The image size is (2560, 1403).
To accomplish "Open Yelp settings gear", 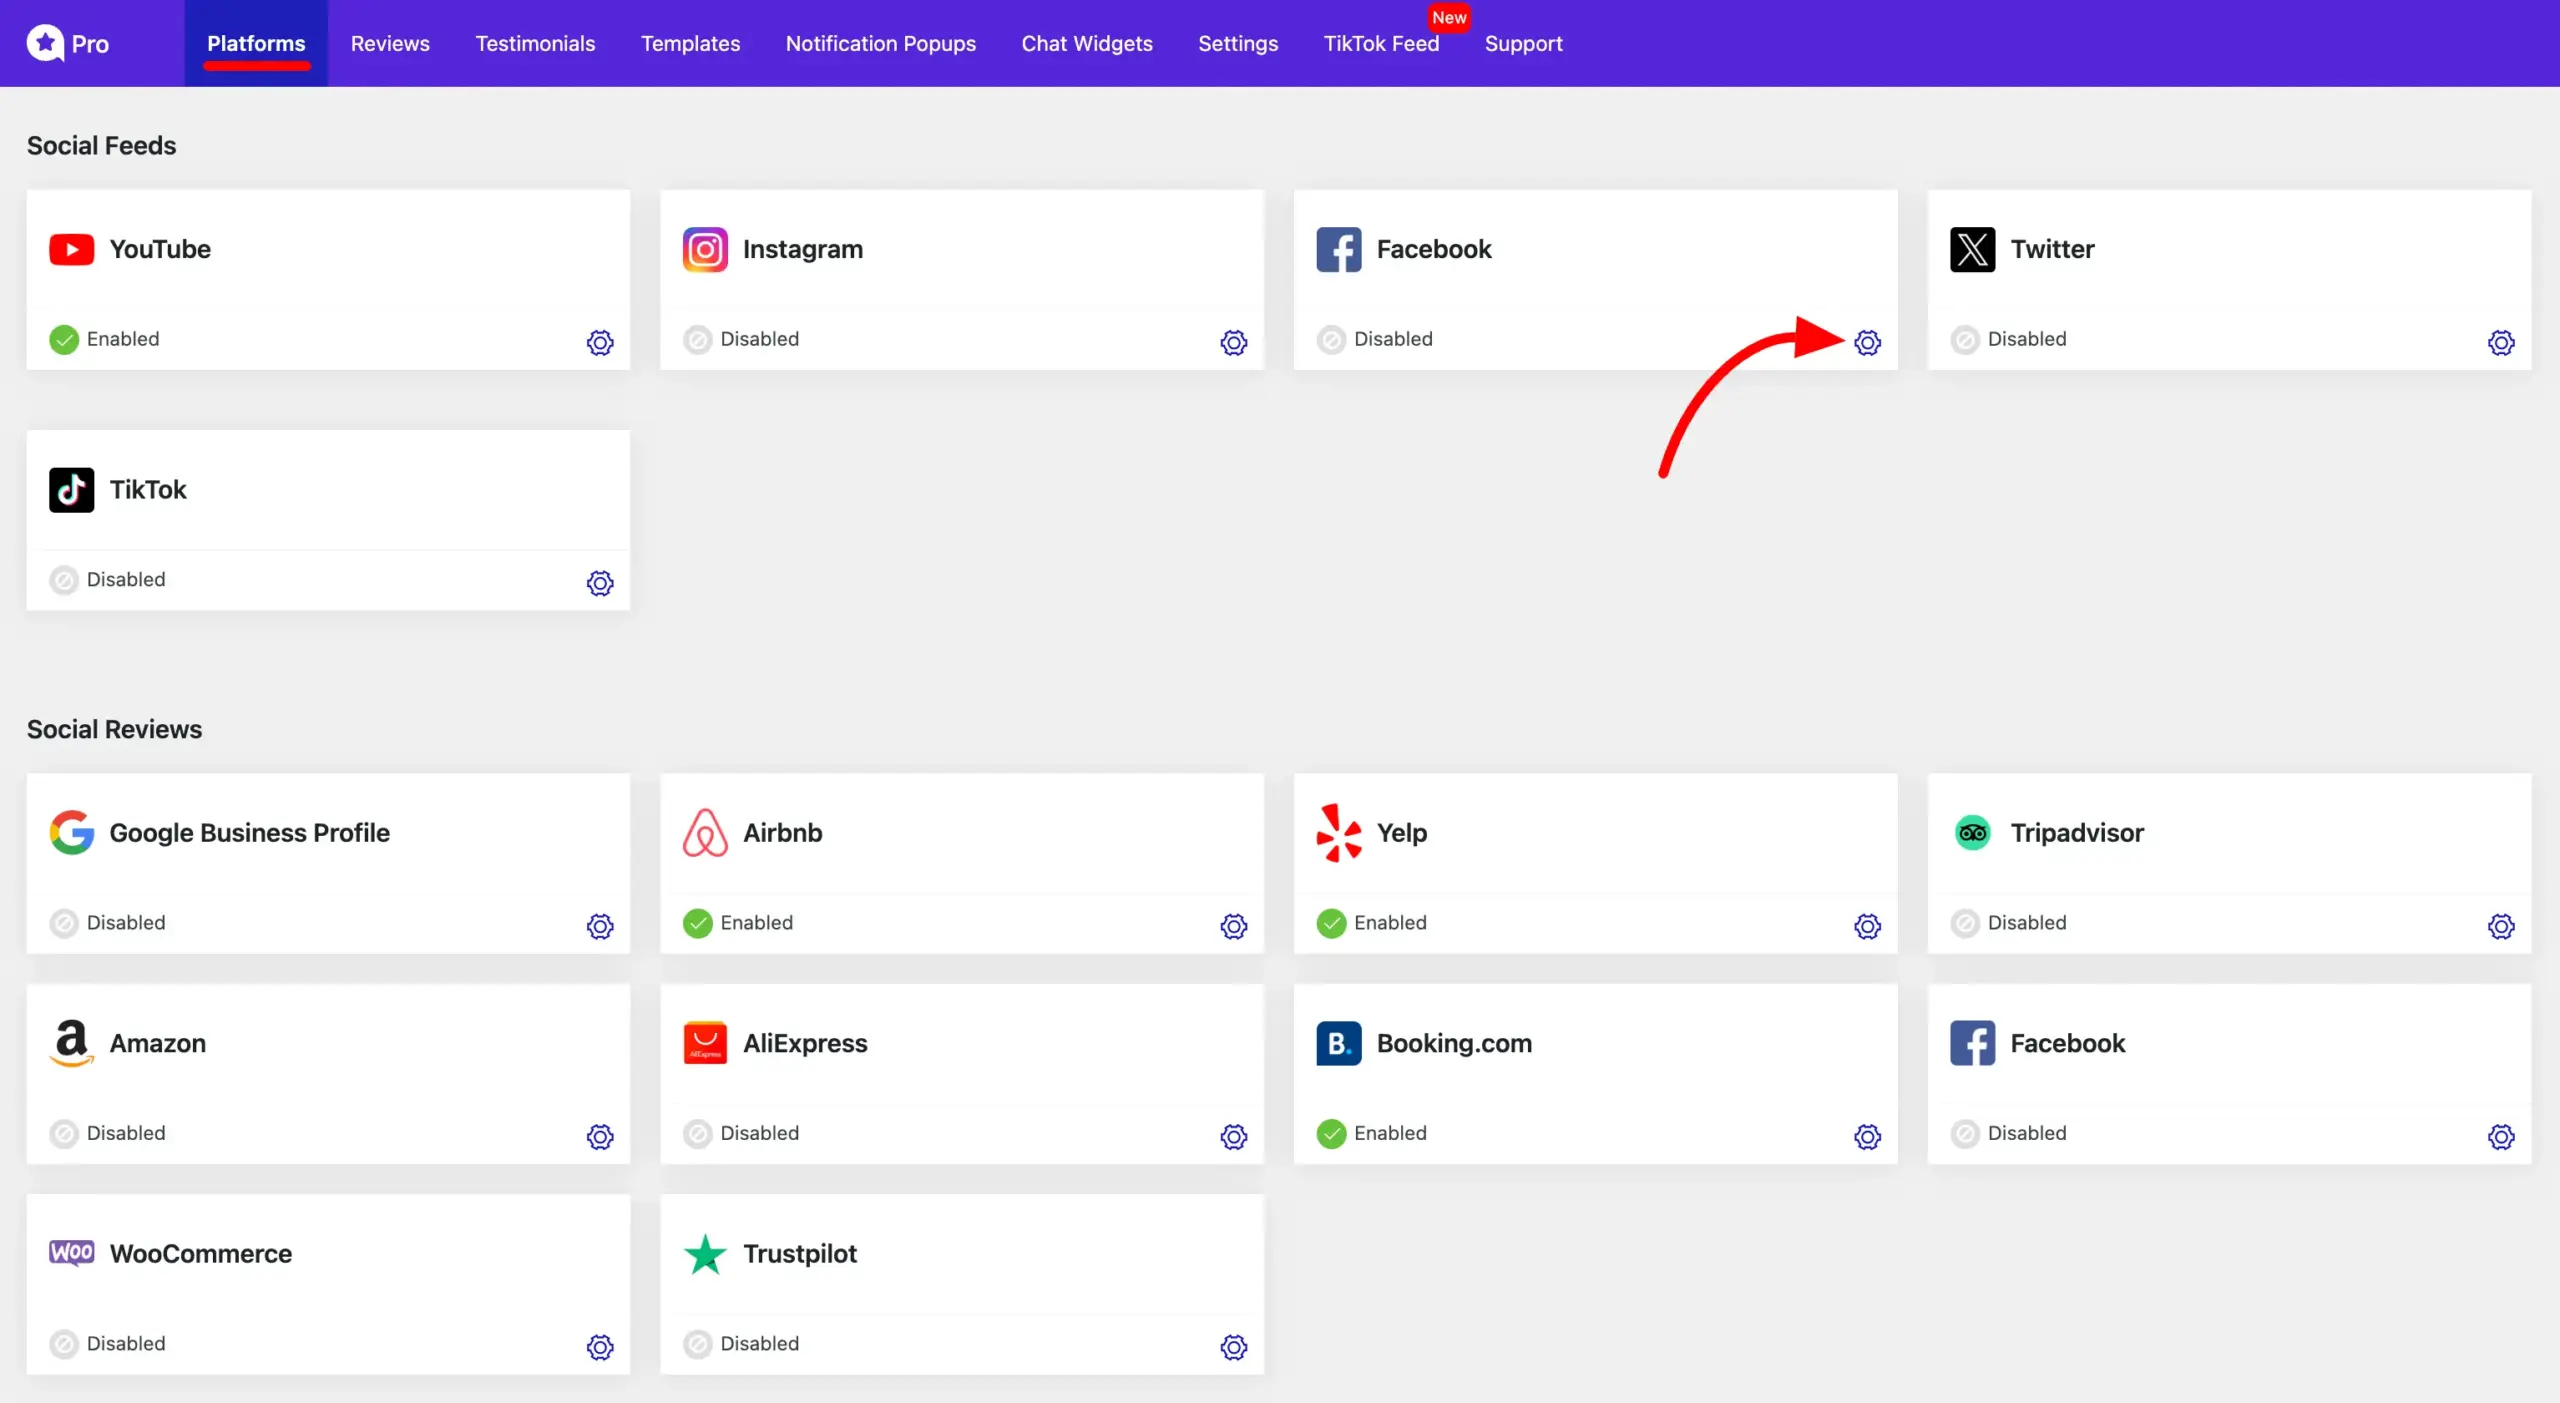I will [1867, 926].
